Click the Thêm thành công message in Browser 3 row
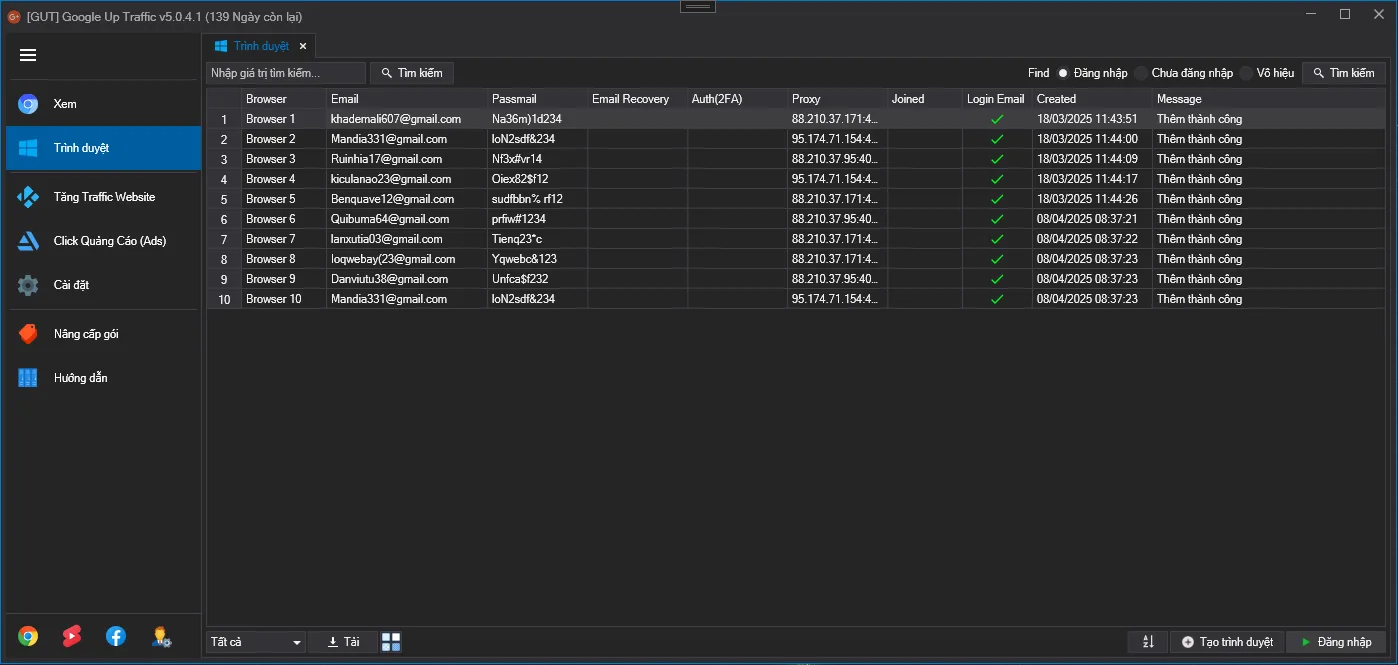Image resolution: width=1398 pixels, height=665 pixels. [x=1270, y=159]
